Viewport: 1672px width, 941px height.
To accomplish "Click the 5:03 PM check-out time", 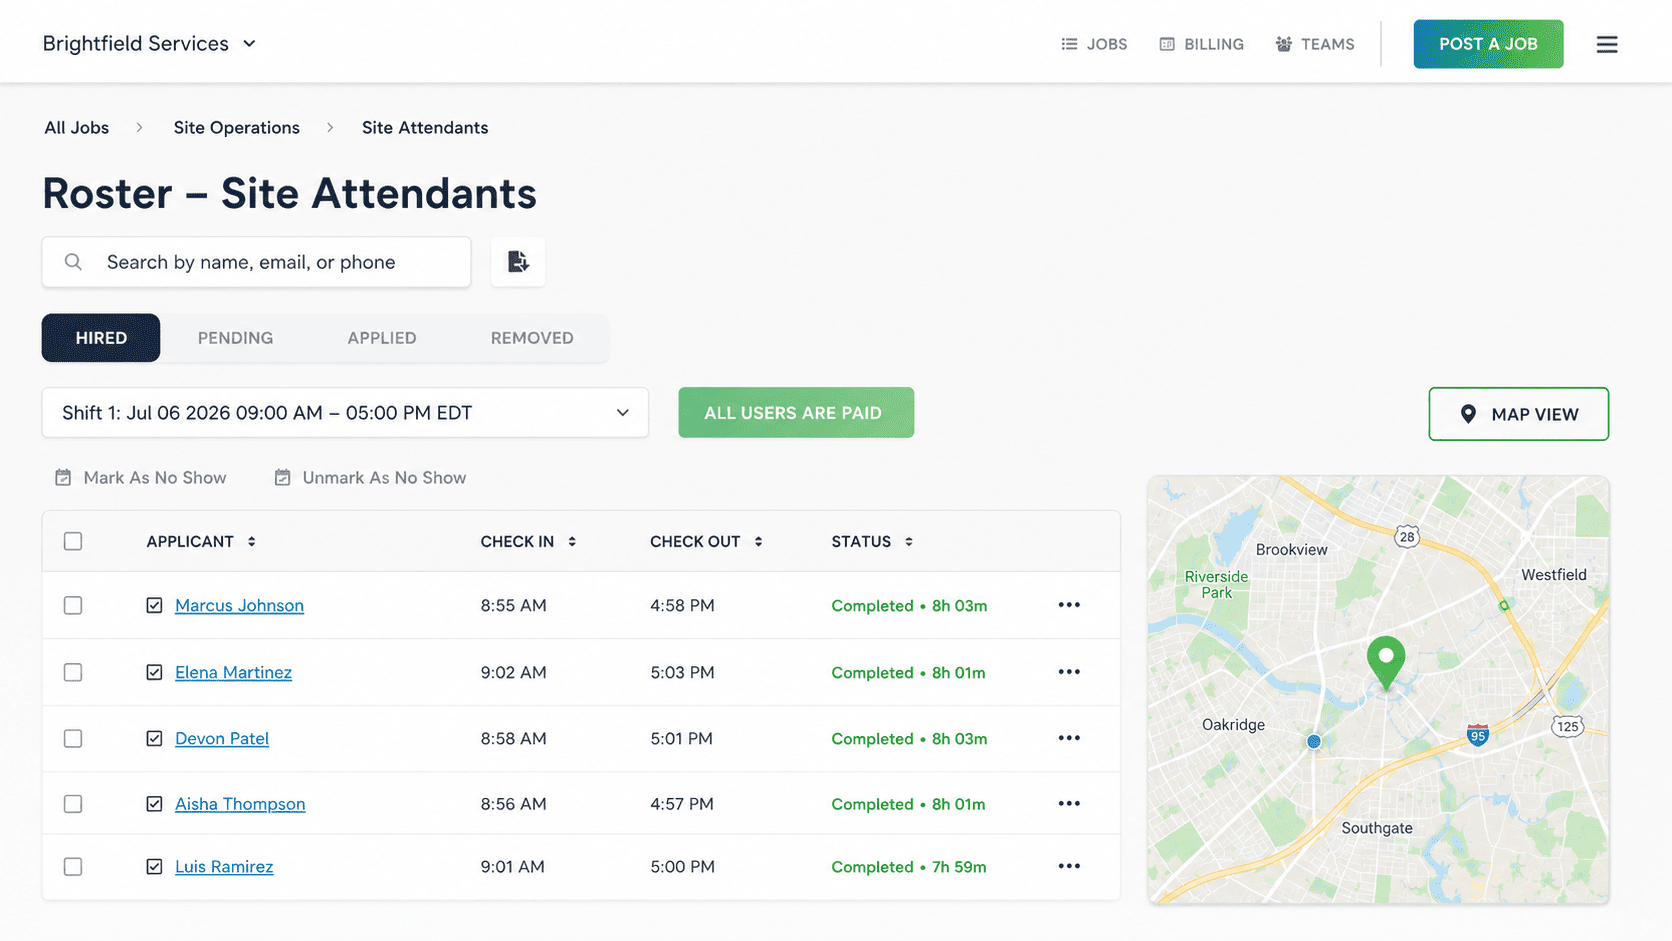I will pyautogui.click(x=682, y=672).
